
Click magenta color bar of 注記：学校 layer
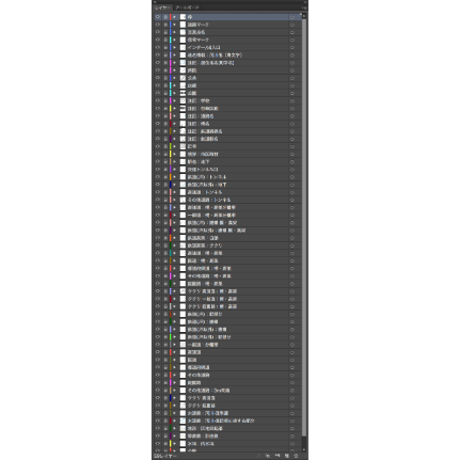(x=170, y=101)
